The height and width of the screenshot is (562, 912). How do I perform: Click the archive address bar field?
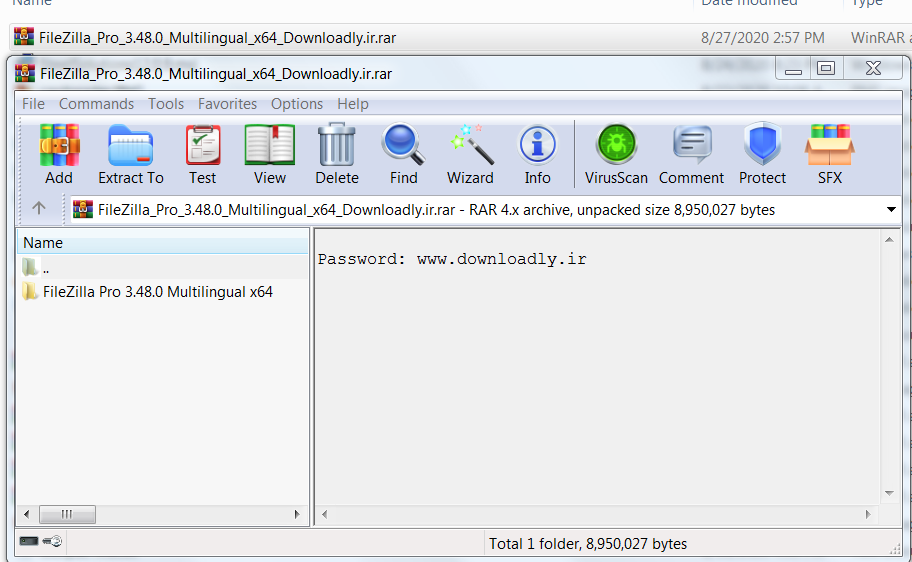tap(477, 209)
